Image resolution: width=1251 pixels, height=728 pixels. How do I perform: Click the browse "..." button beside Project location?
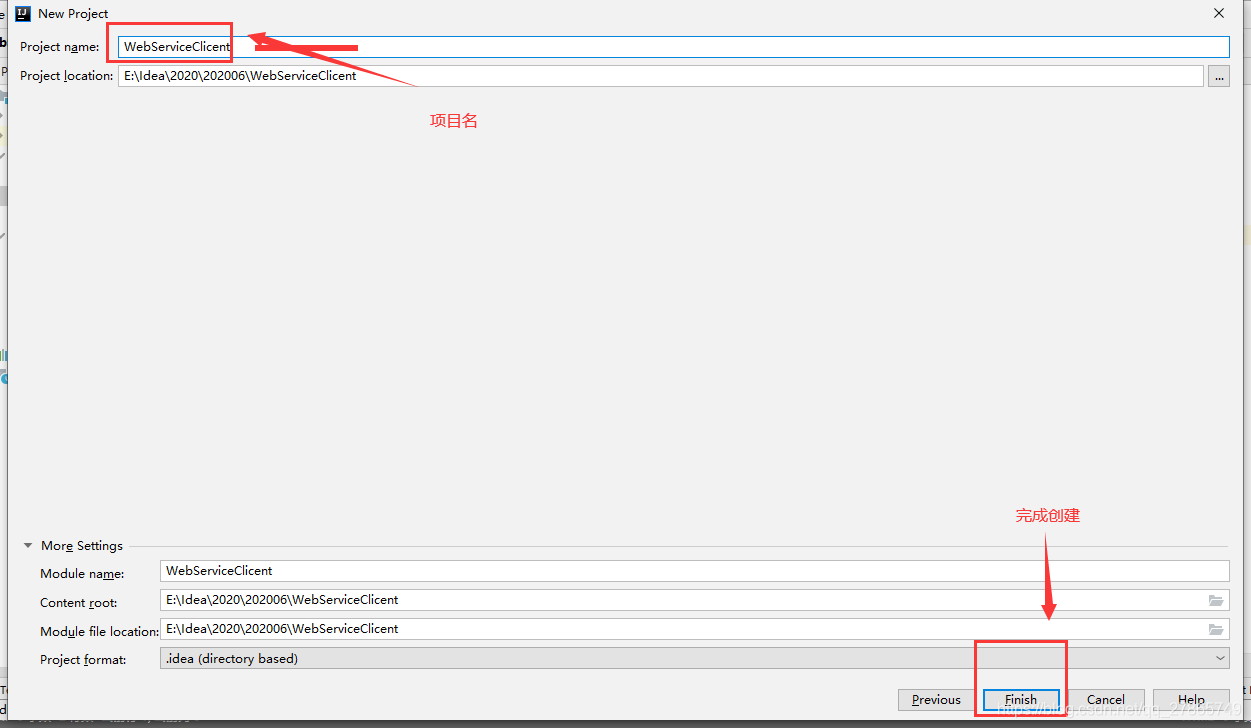pos(1218,75)
